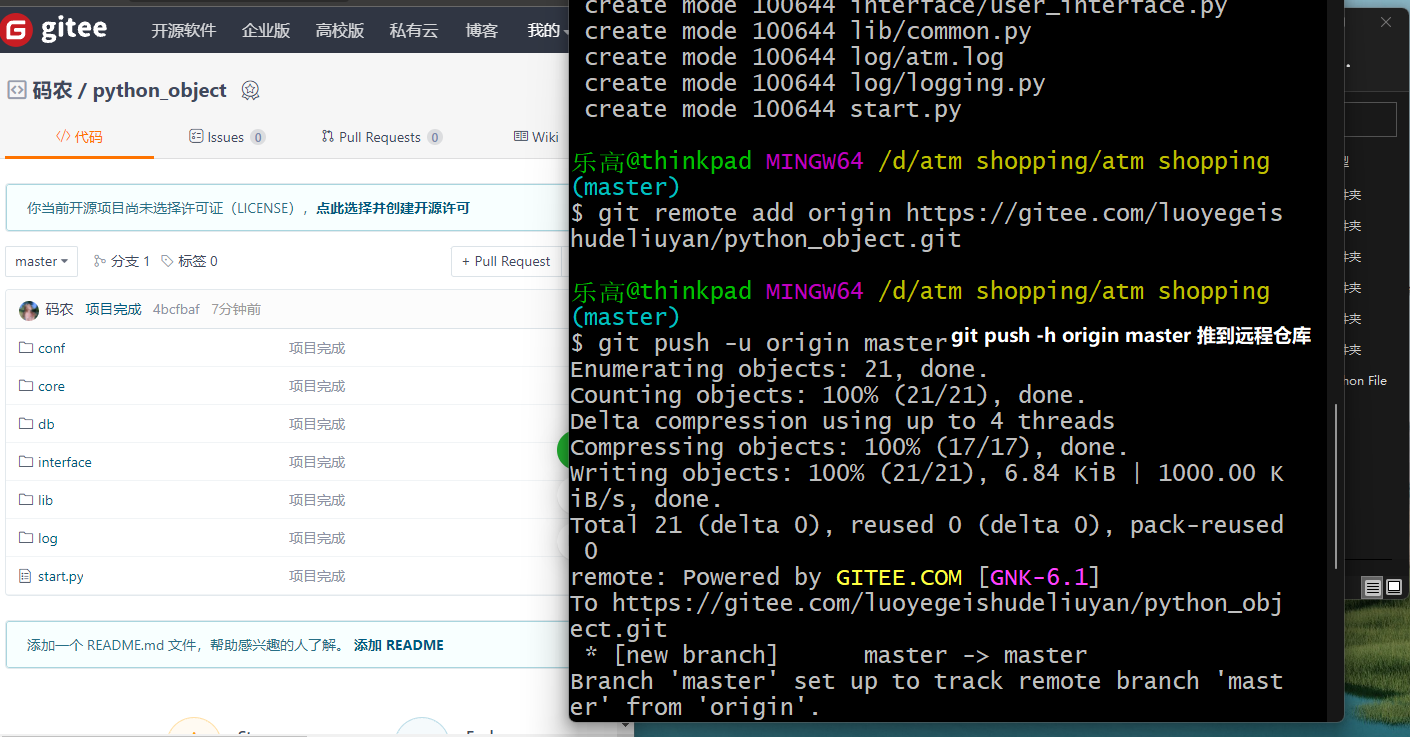The height and width of the screenshot is (737, 1410).
Task: Click the 项目完成 commit message in the conf row
Action: tap(317, 348)
